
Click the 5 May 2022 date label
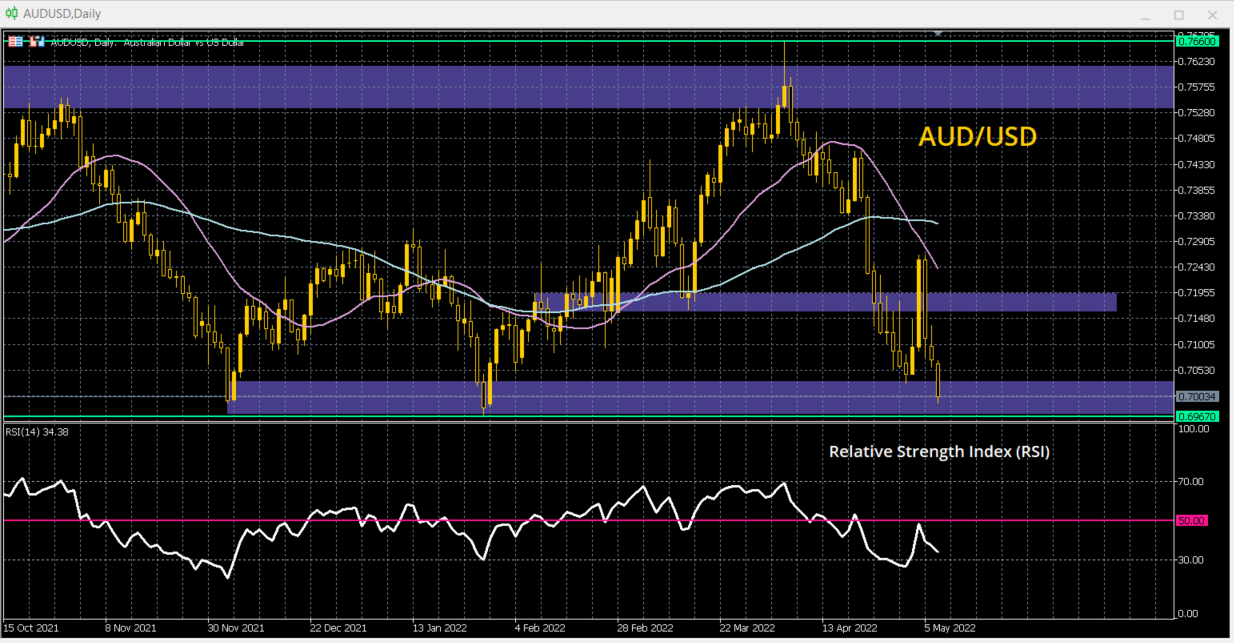[x=951, y=630]
